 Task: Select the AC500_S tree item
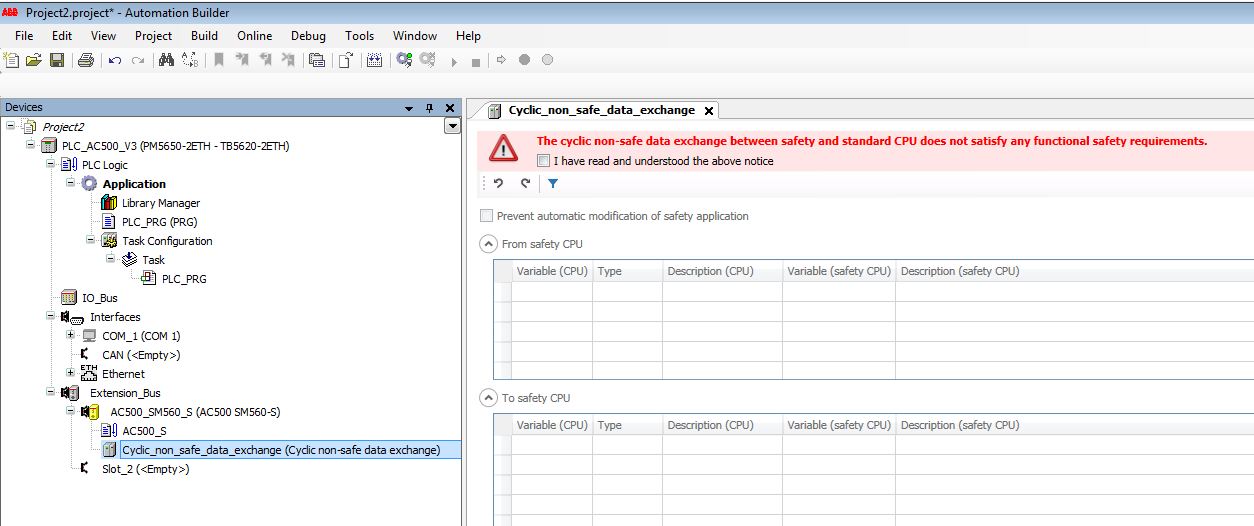coord(144,431)
